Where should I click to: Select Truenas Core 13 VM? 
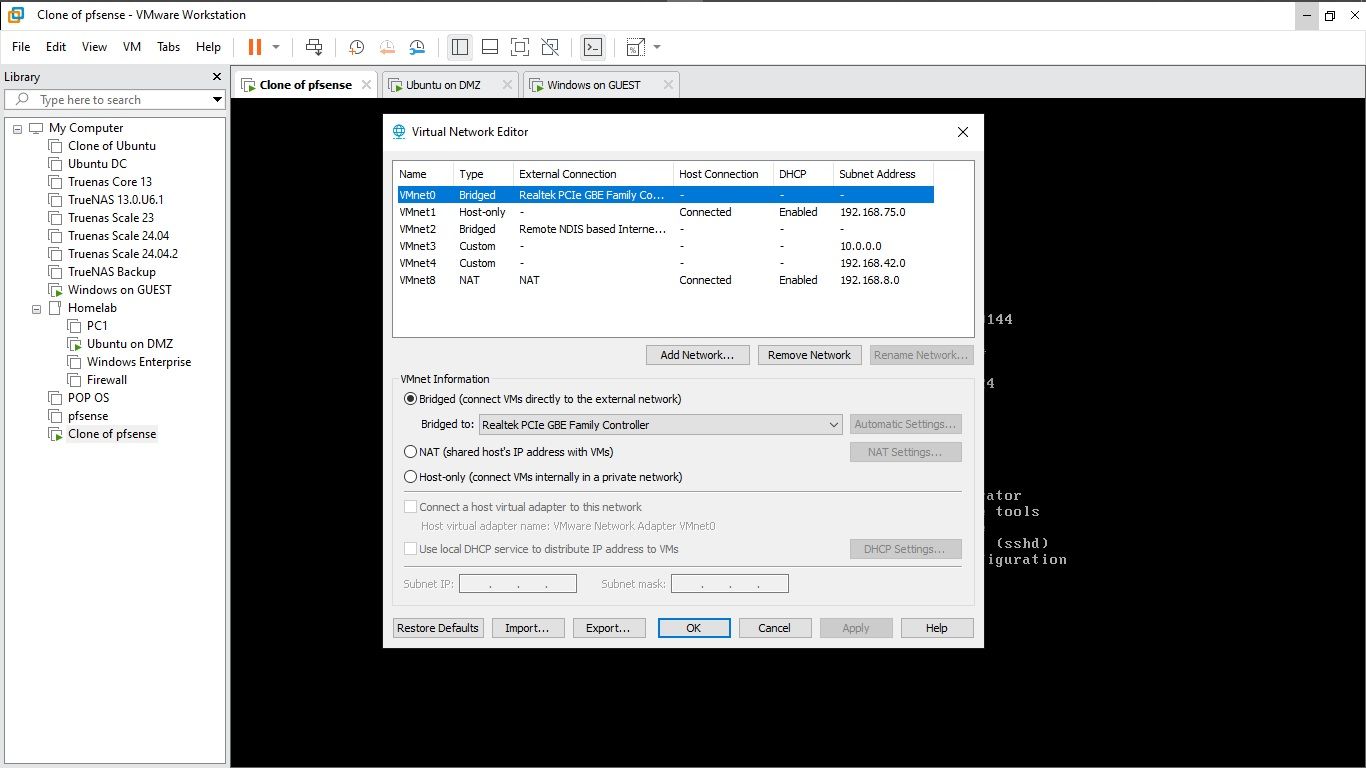coord(110,182)
